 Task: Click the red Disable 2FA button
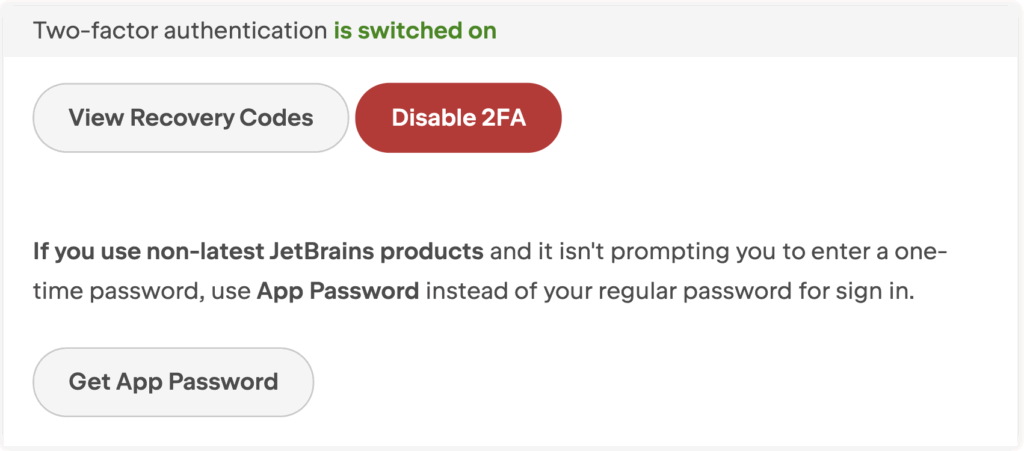pyautogui.click(x=458, y=118)
